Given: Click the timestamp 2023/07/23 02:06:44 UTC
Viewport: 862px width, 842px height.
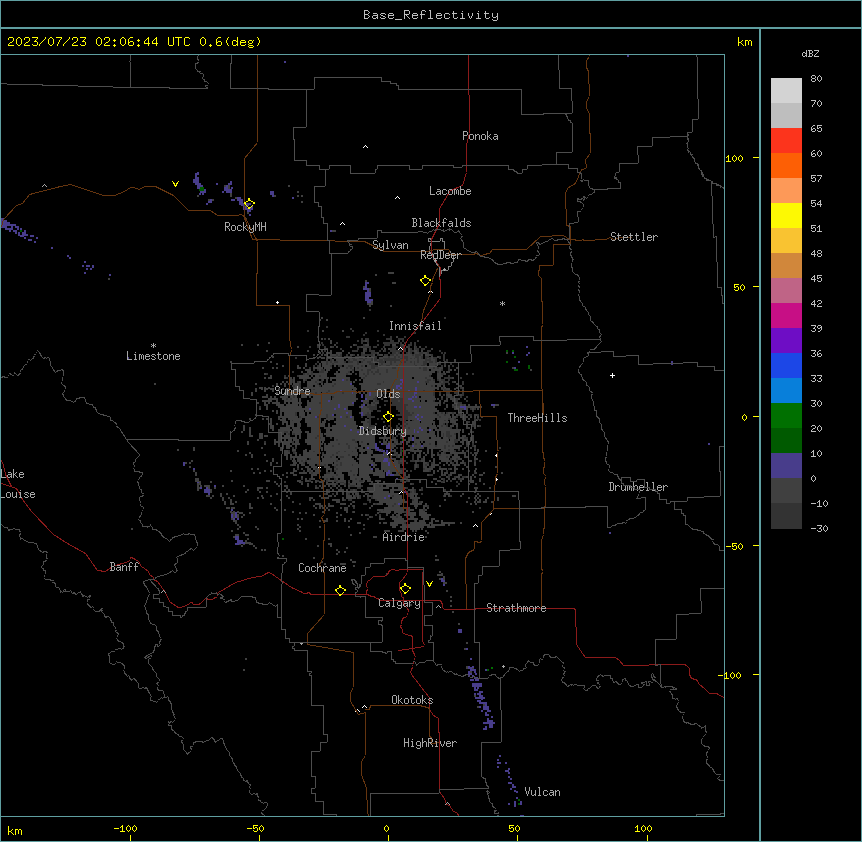Looking at the screenshot, I should tap(99, 42).
